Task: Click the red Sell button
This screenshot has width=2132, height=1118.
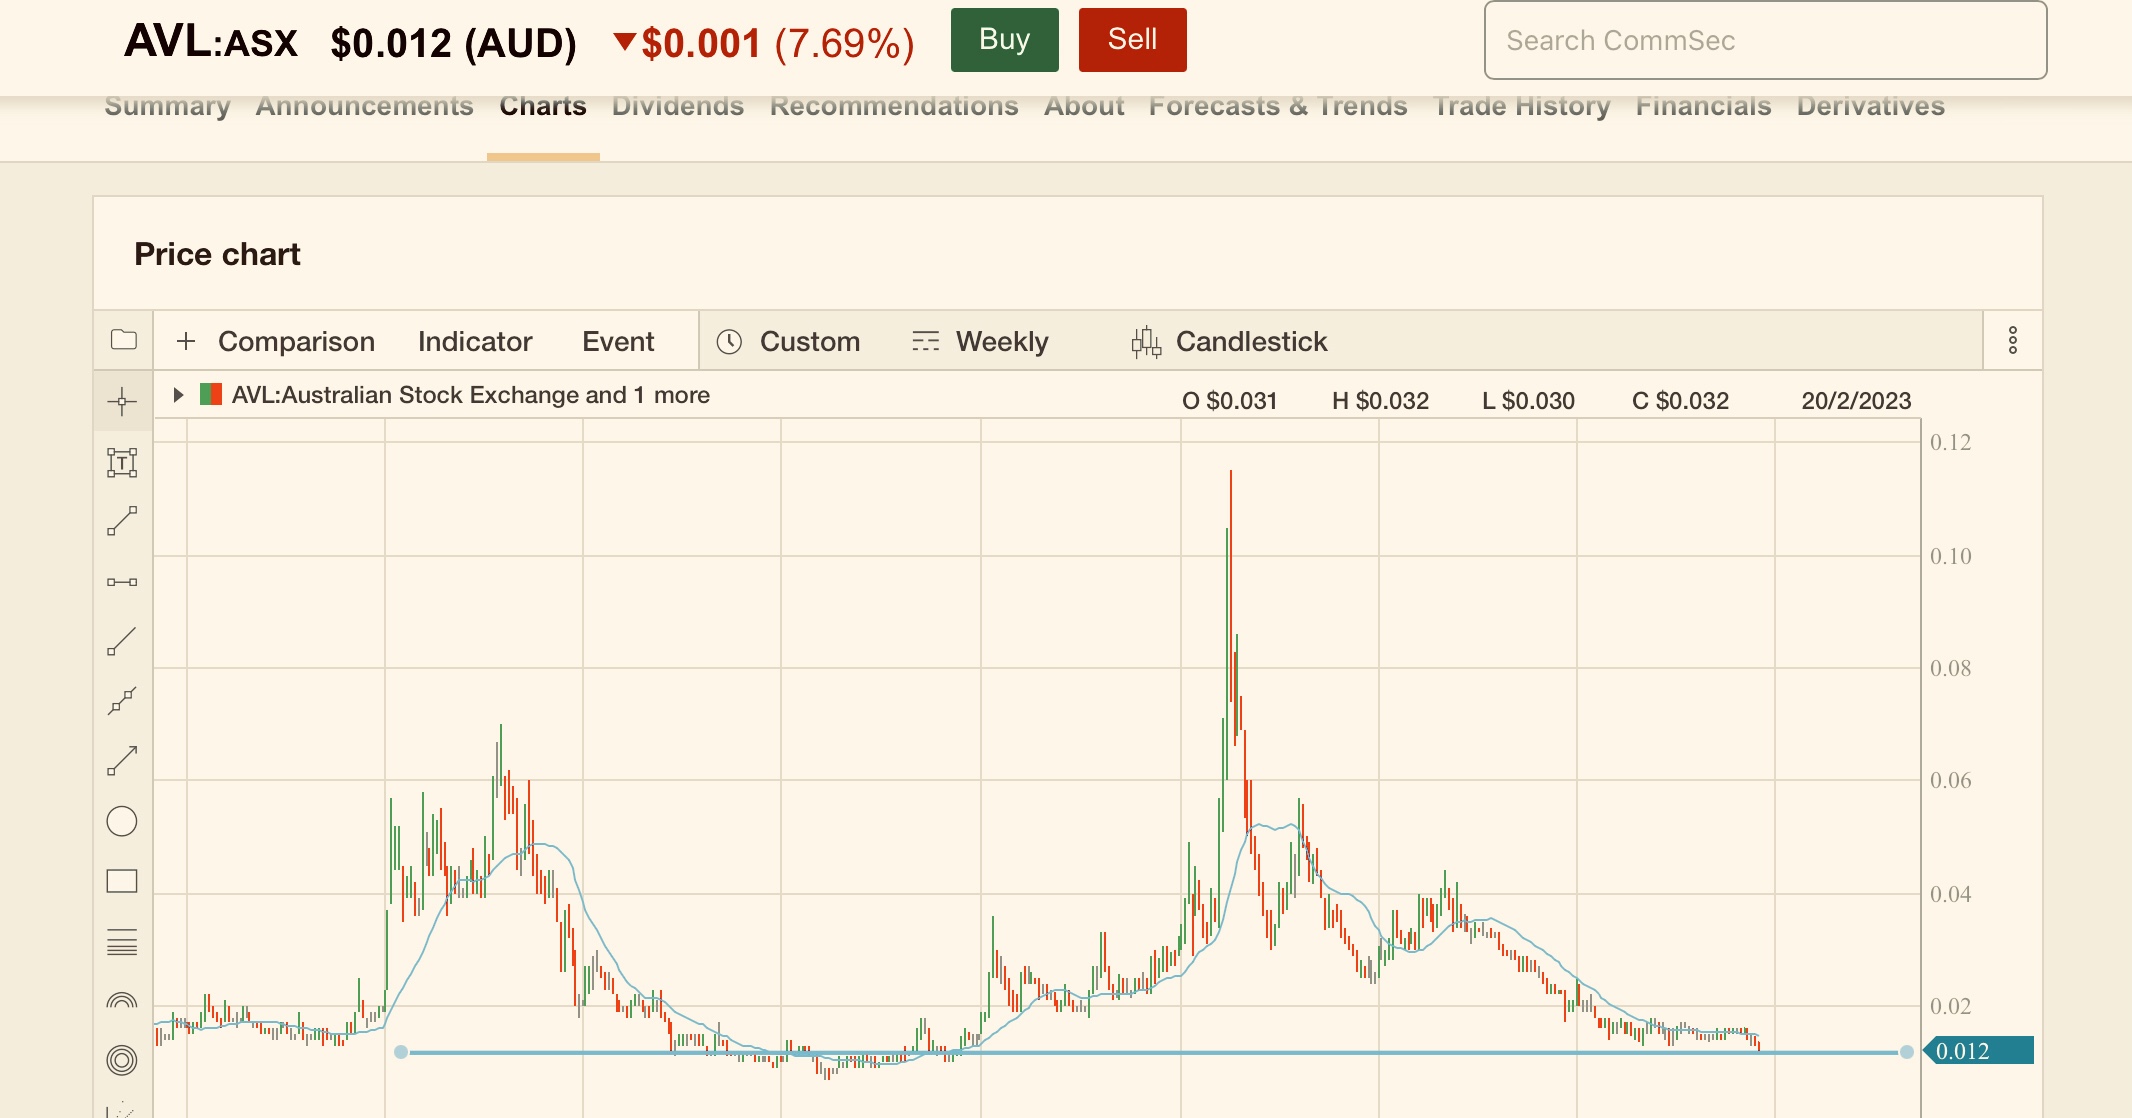Action: coord(1133,40)
